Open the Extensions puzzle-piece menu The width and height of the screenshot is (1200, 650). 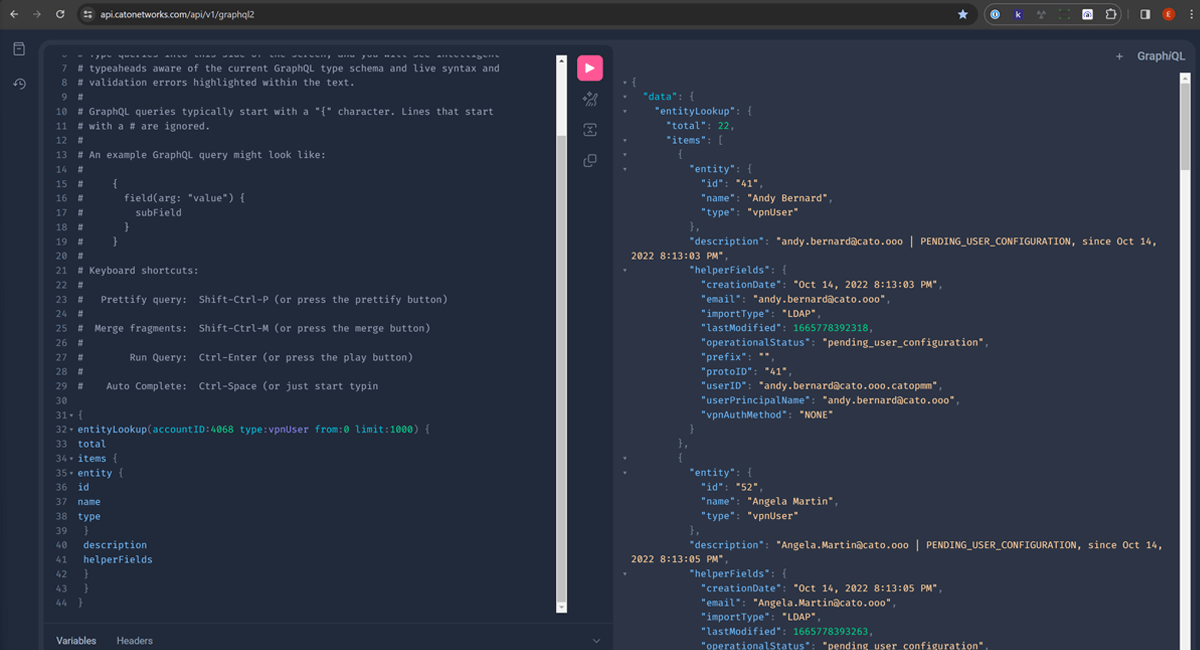(1110, 15)
